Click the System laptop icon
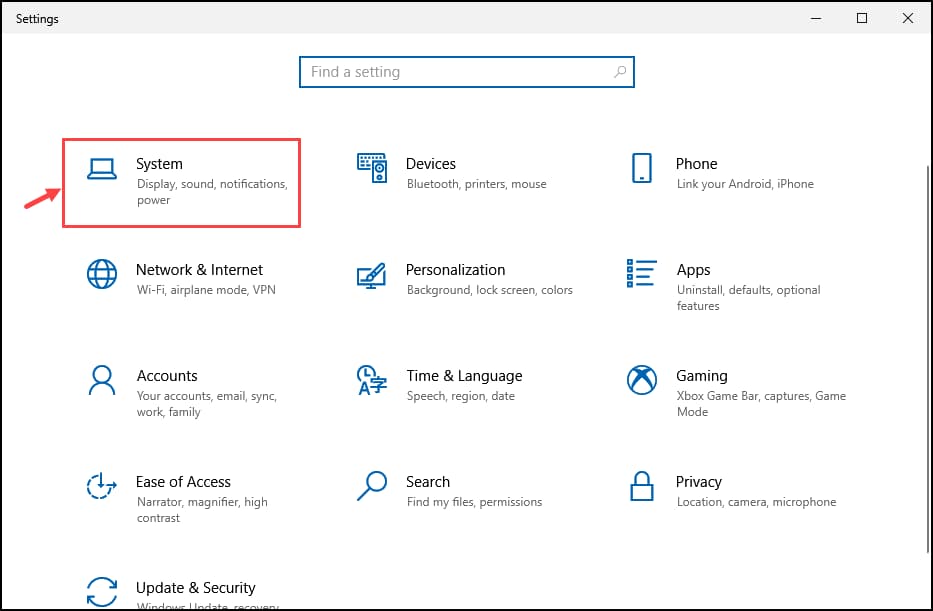This screenshot has height=611, width=933. (x=101, y=169)
